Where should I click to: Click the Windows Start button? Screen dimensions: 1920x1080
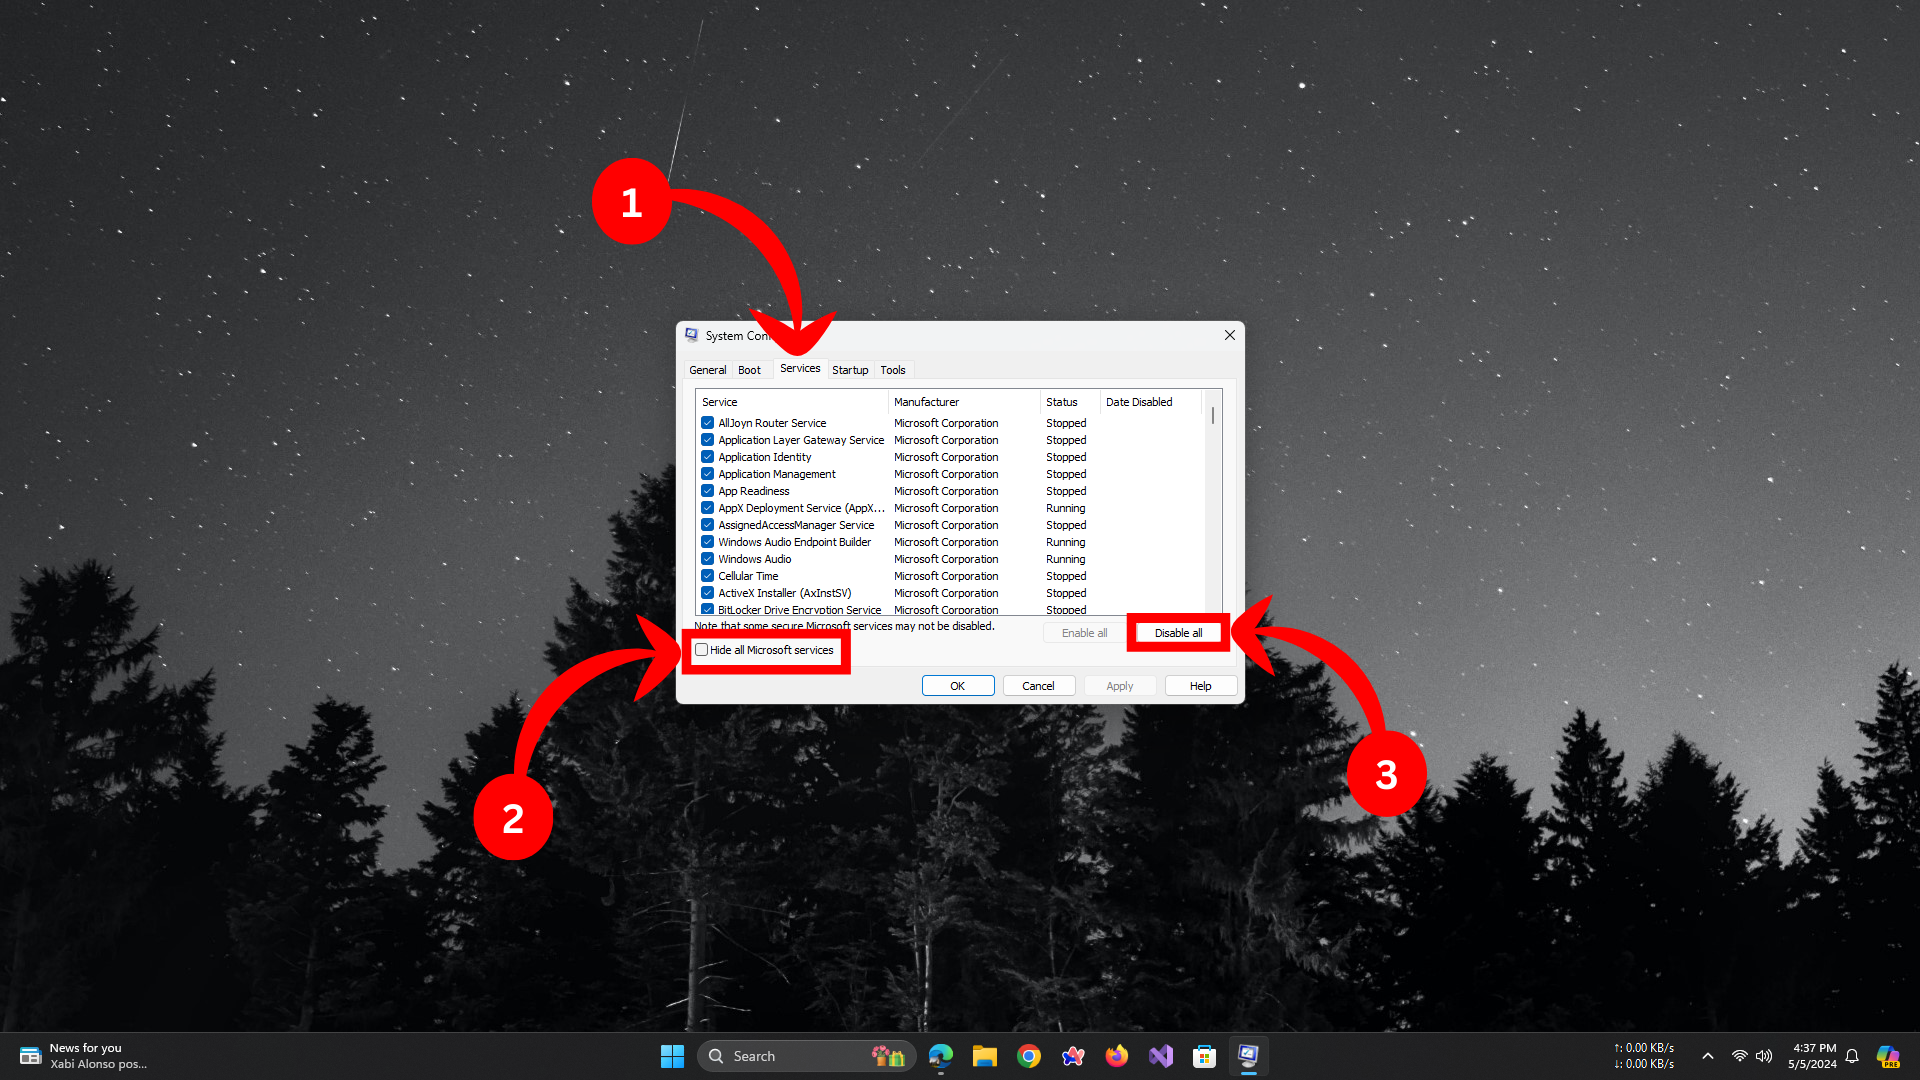672,1056
